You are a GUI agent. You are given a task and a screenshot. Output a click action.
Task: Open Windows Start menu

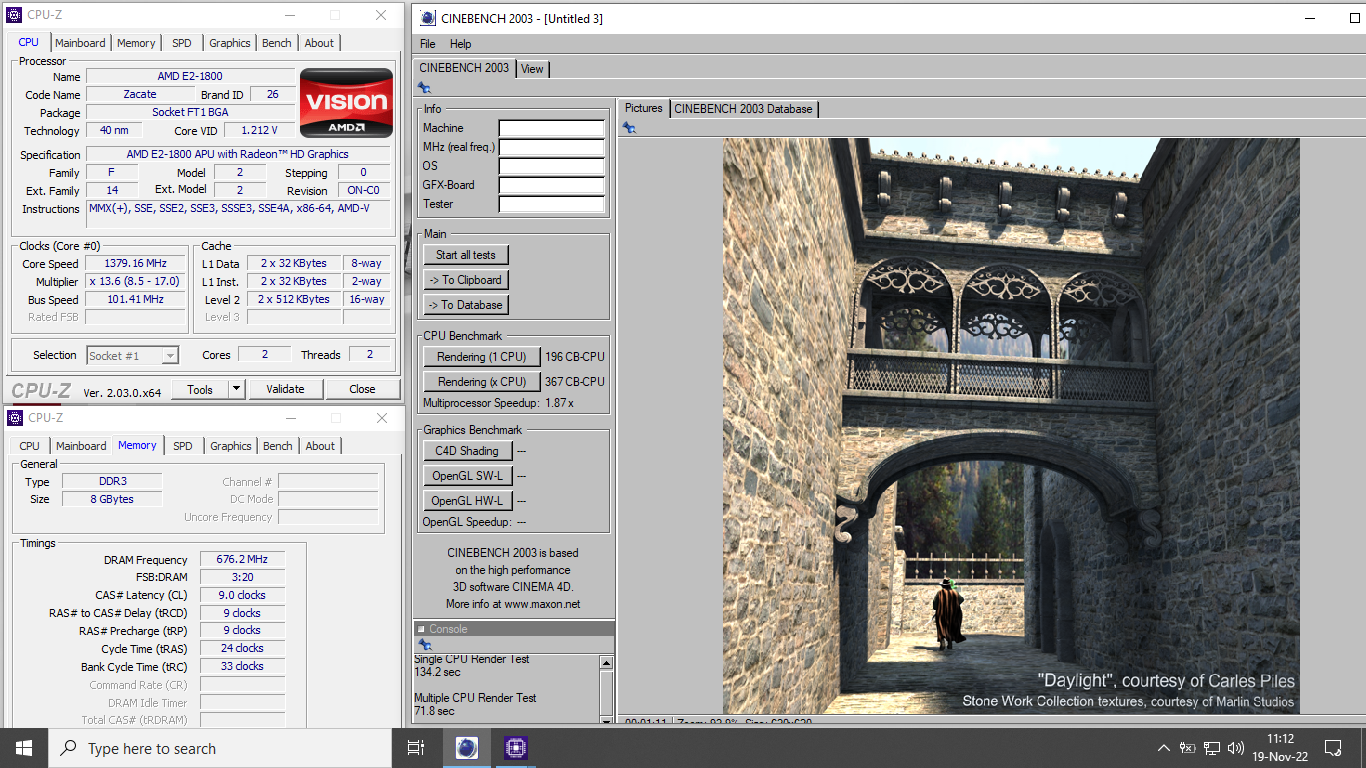[24, 748]
